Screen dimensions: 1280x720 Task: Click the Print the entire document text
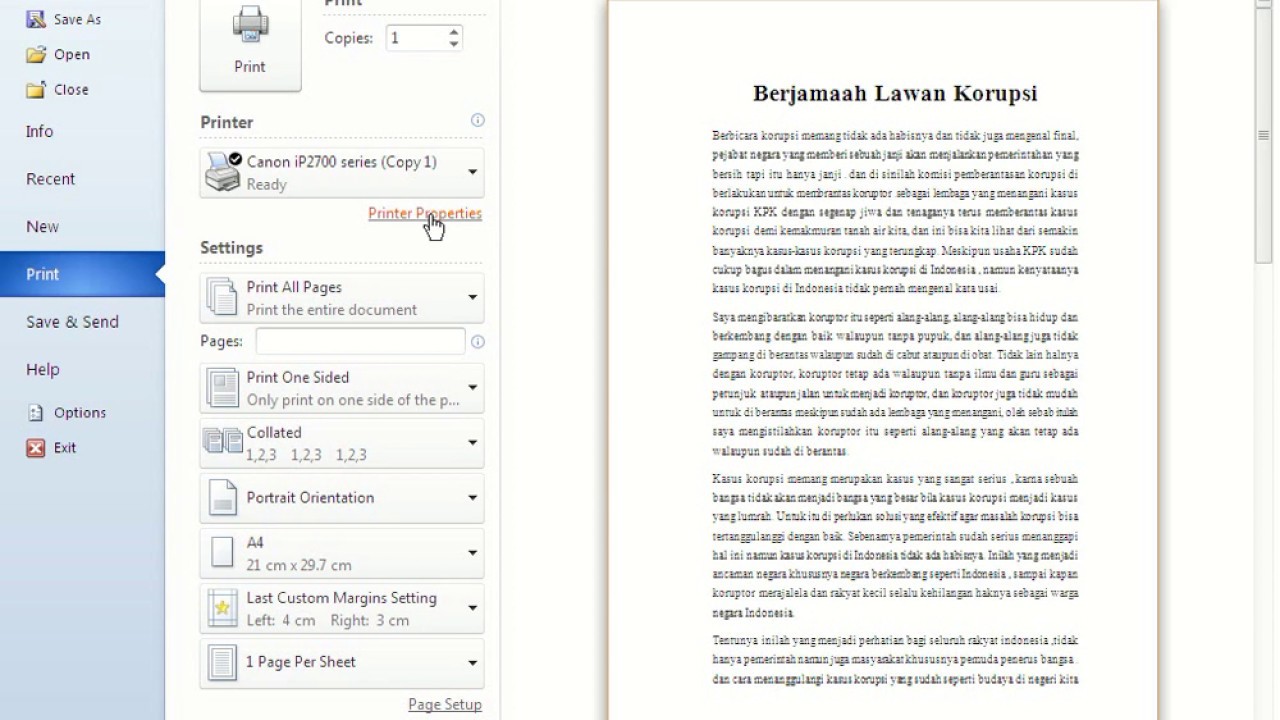[x=332, y=310]
